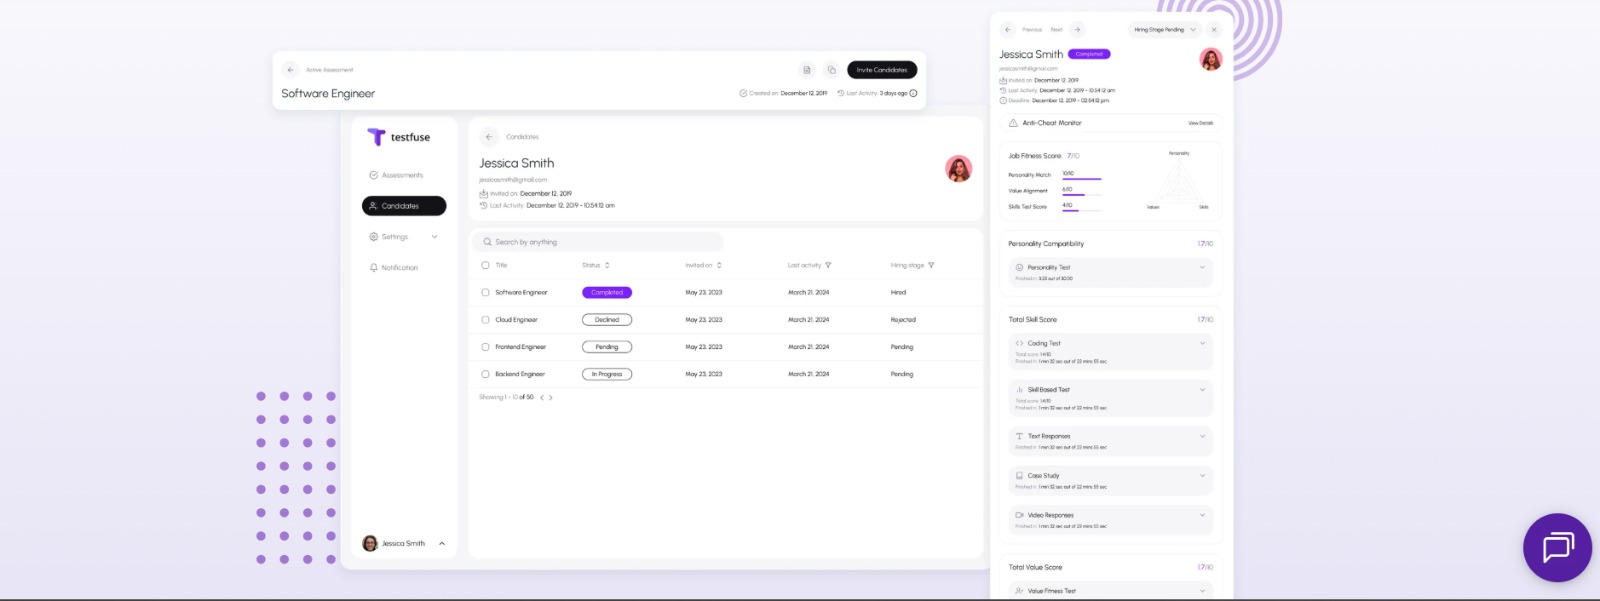The image size is (1600, 601).
Task: Expand the Settings menu chevron
Action: click(434, 237)
